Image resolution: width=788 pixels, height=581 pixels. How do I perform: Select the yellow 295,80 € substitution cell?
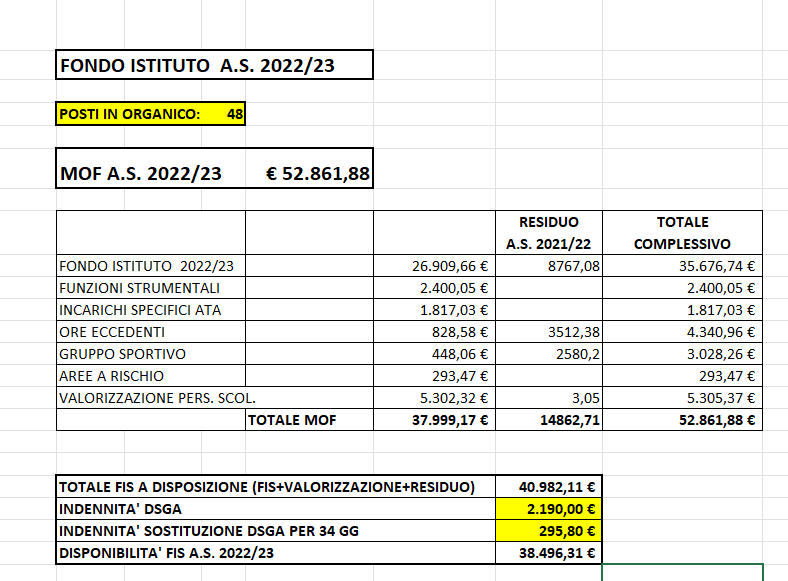click(x=548, y=530)
